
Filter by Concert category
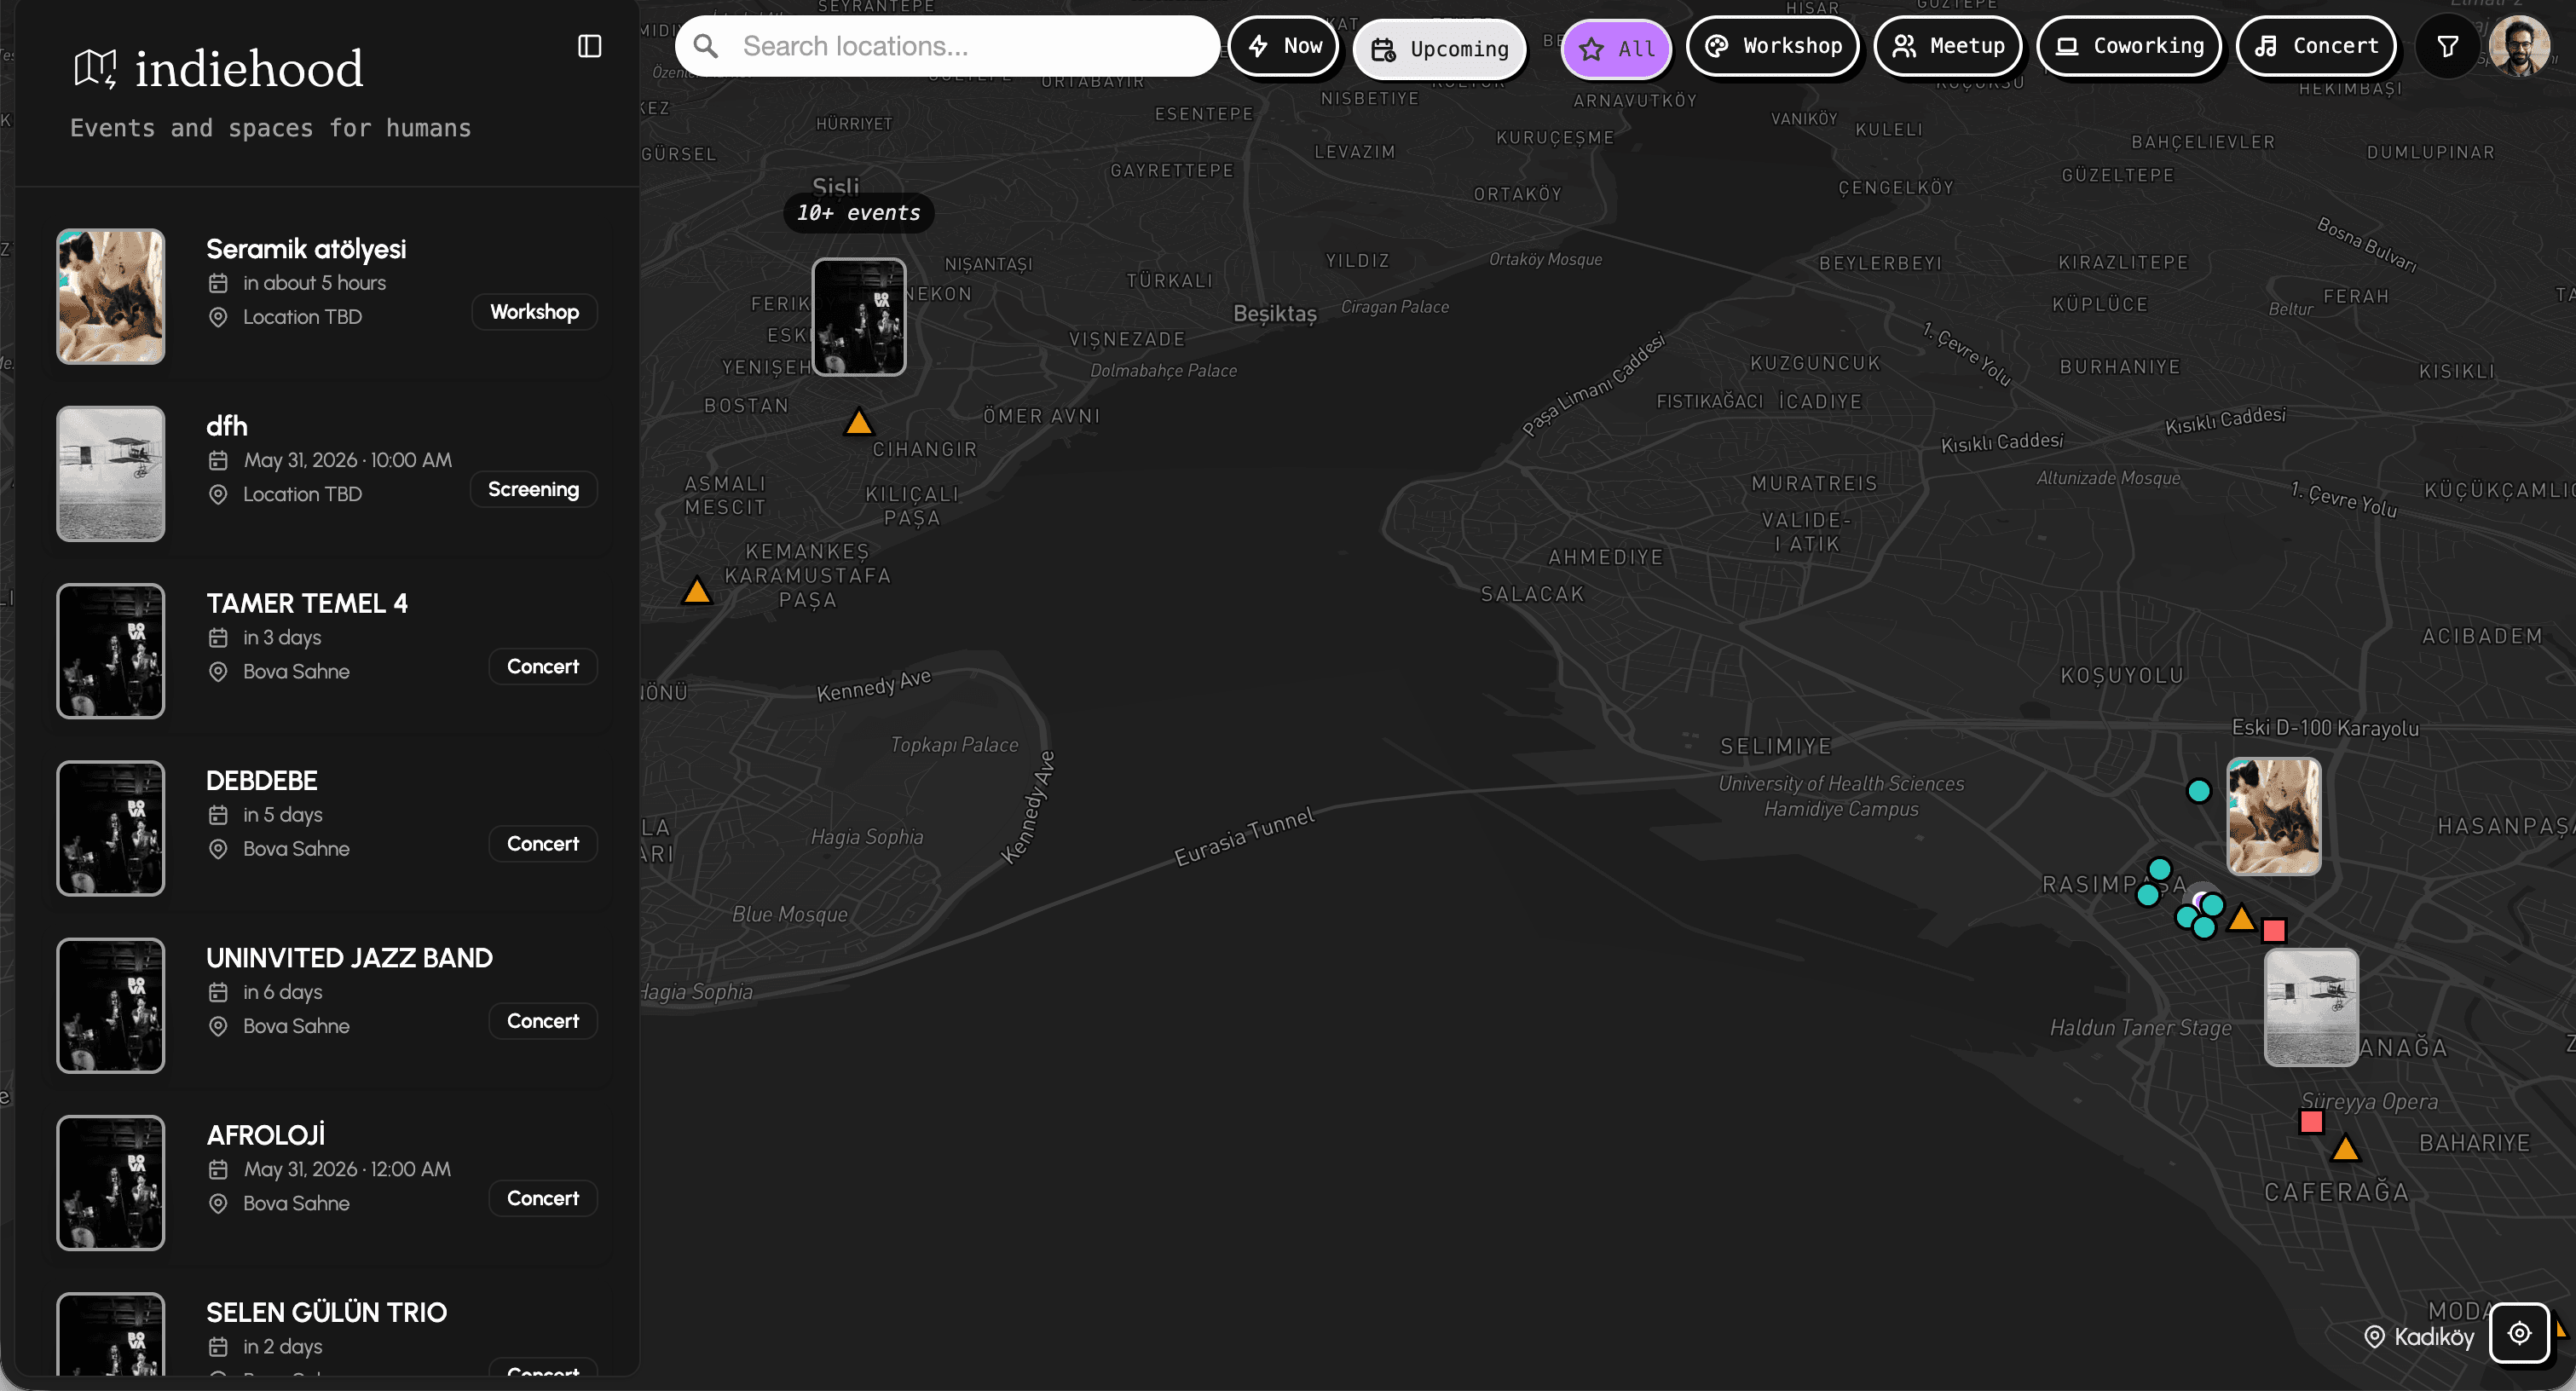(x=2317, y=46)
